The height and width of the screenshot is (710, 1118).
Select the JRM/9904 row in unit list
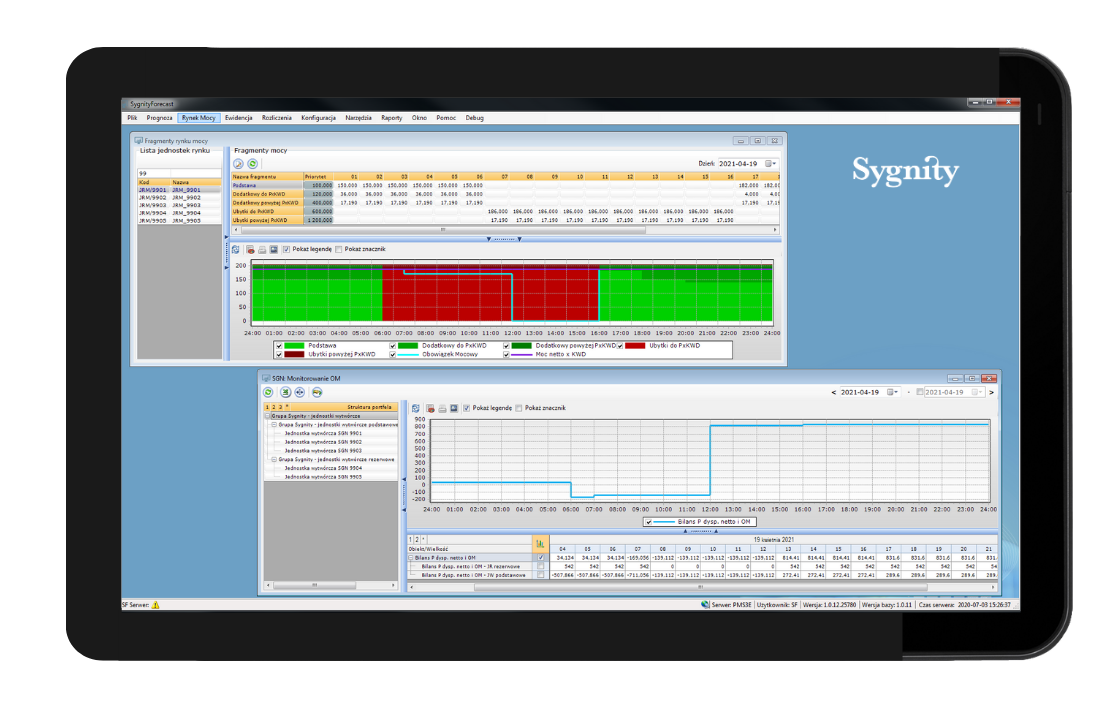(179, 213)
